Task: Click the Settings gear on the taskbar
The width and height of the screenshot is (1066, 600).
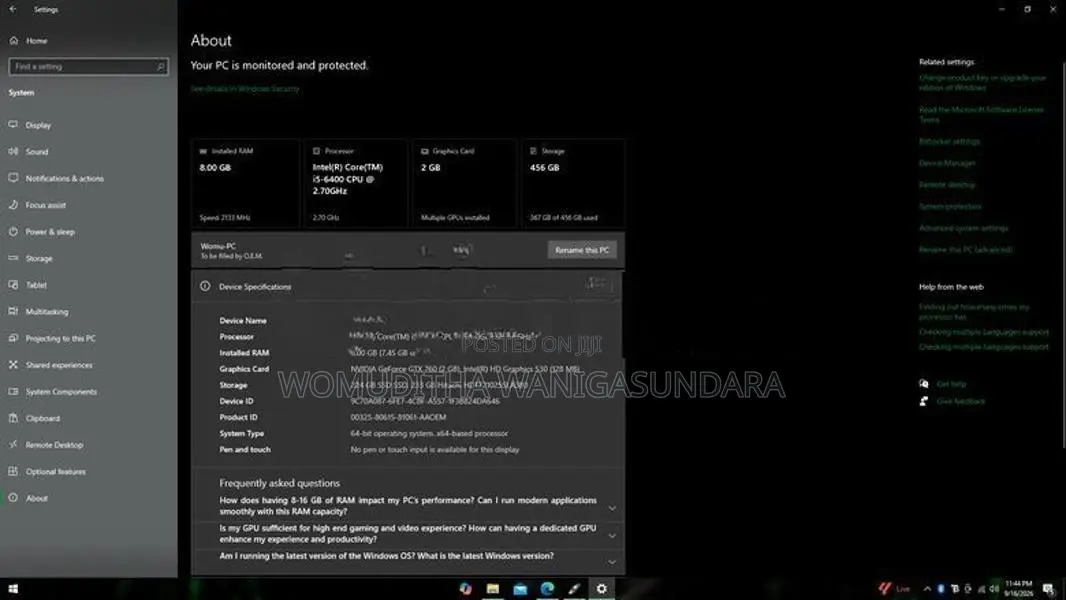Action: point(602,588)
